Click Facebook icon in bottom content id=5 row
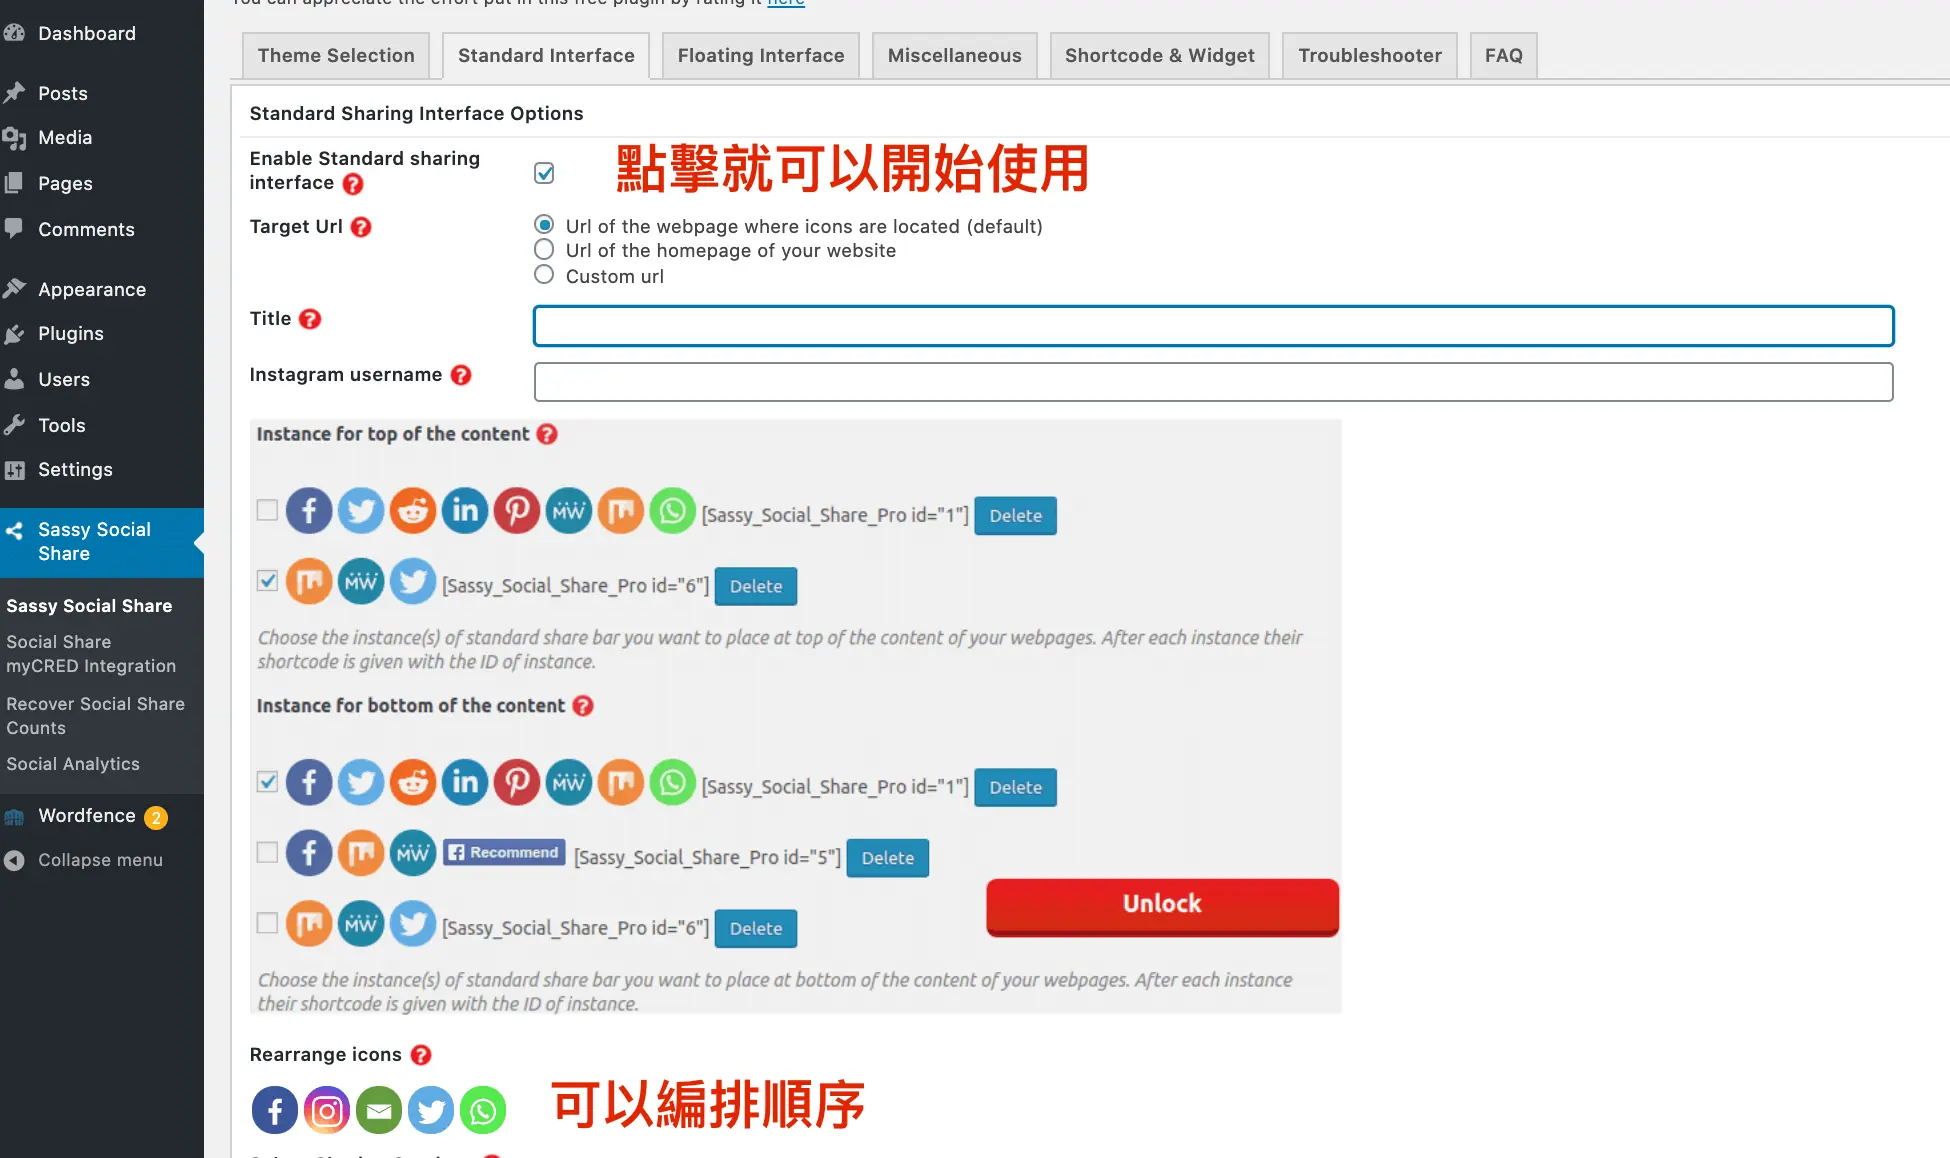 [309, 853]
